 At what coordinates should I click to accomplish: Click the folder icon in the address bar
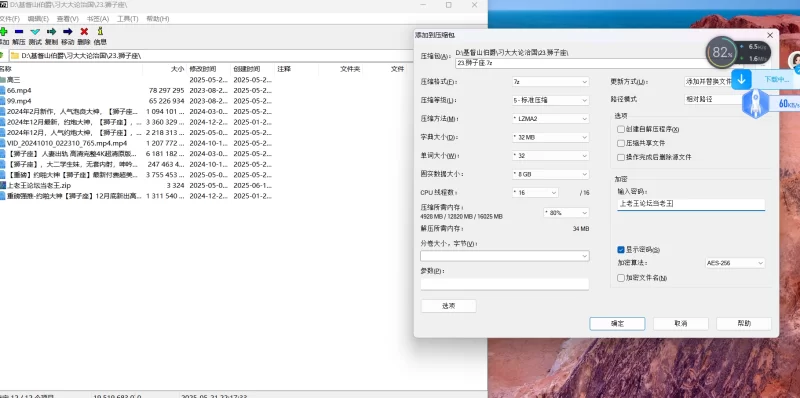point(15,55)
